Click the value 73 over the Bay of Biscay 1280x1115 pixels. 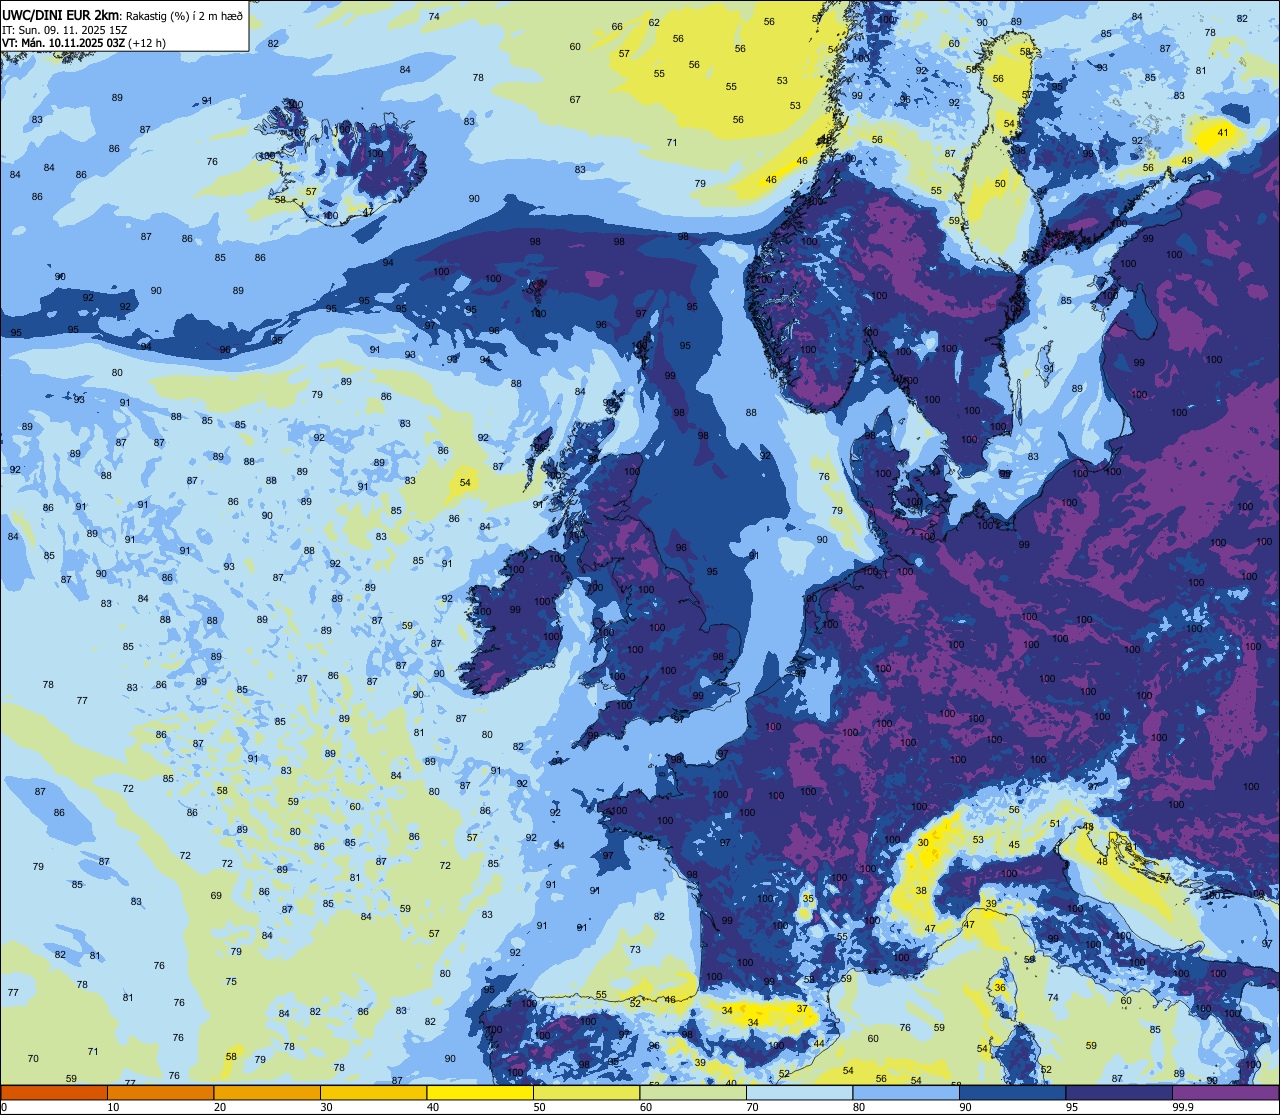click(636, 950)
